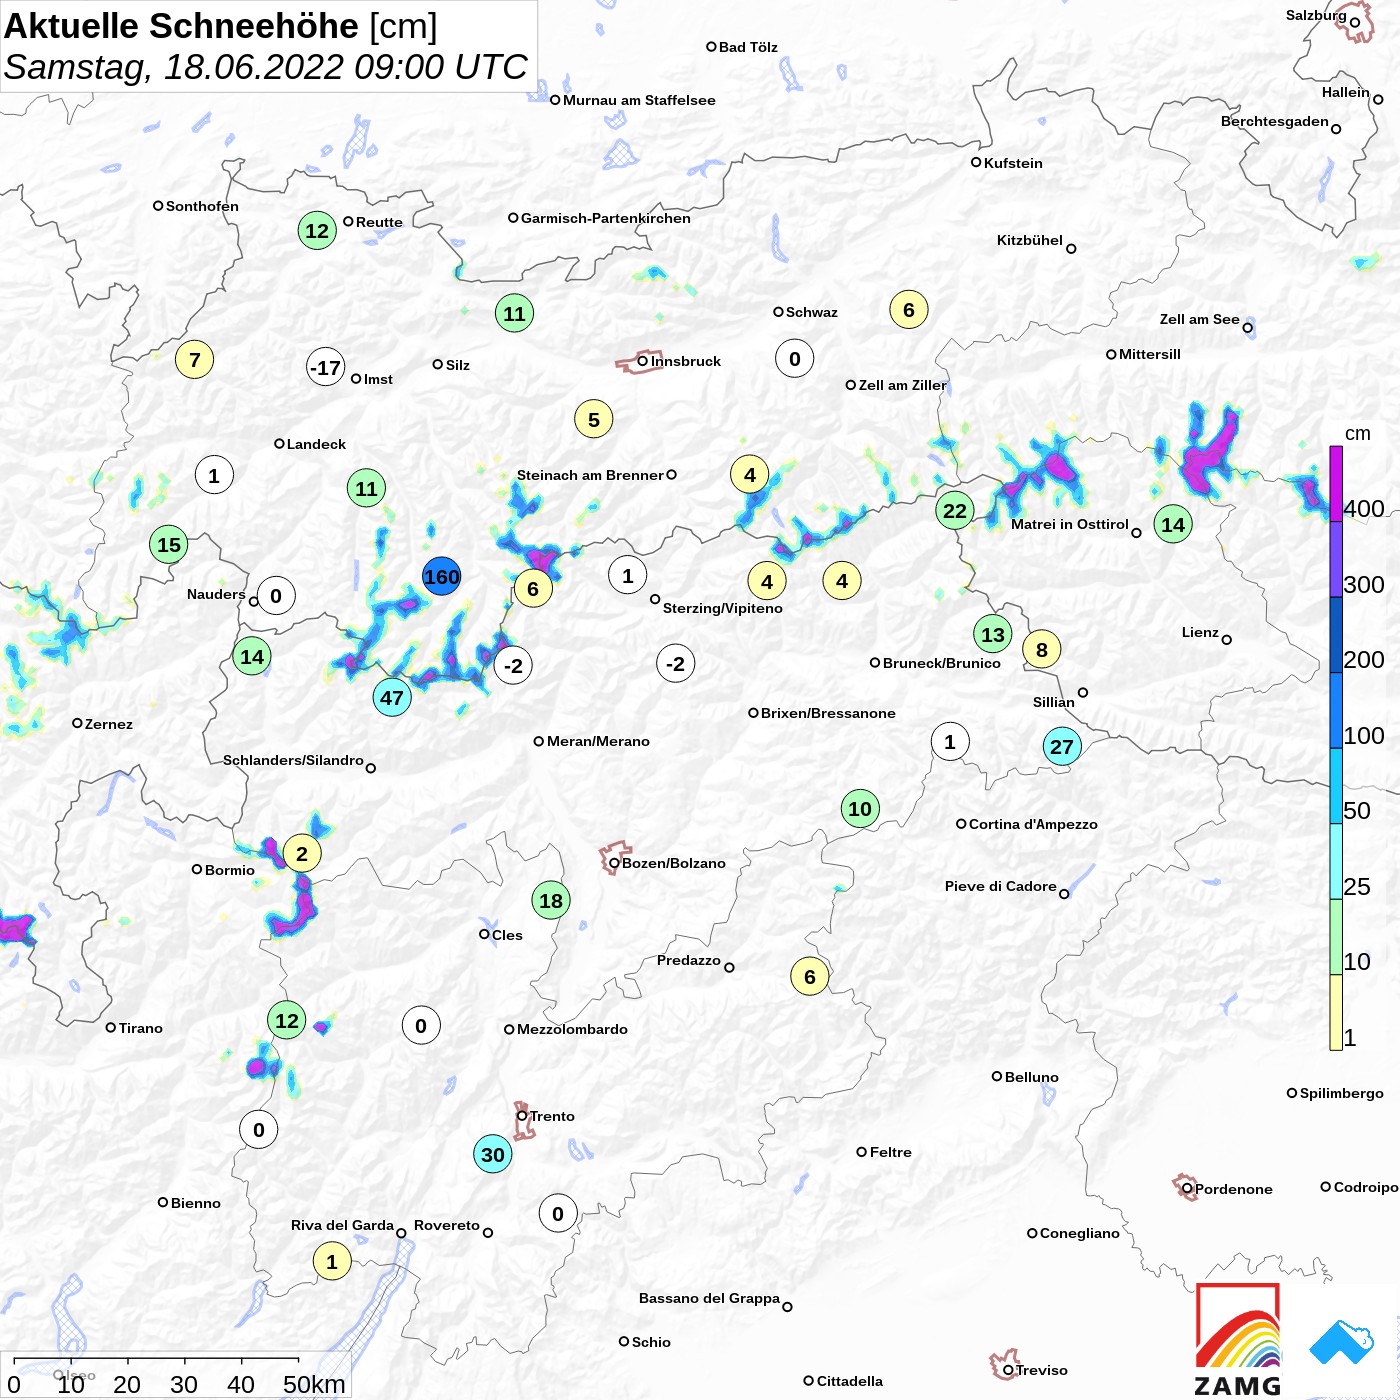The width and height of the screenshot is (1400, 1400).
Task: Click the magenta 400 cm legend color
Action: pos(1336,484)
